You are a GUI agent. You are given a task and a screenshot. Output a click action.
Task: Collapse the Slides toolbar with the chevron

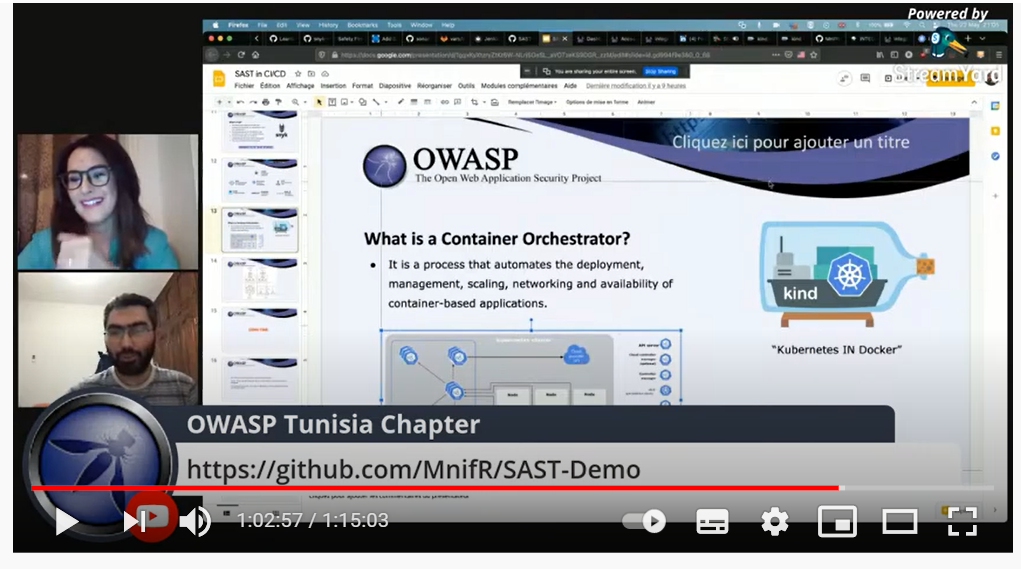[x=974, y=102]
